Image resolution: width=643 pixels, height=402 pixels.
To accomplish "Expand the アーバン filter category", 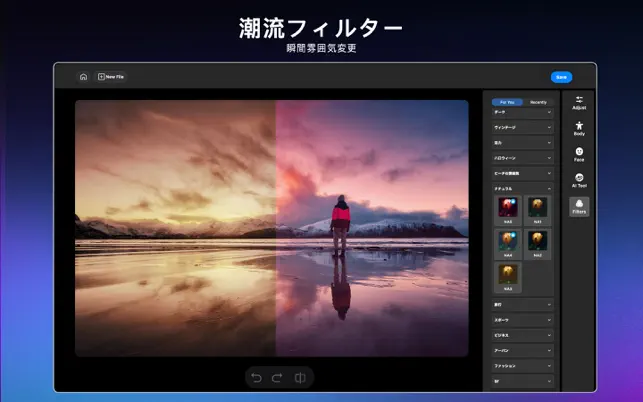I will (522, 351).
